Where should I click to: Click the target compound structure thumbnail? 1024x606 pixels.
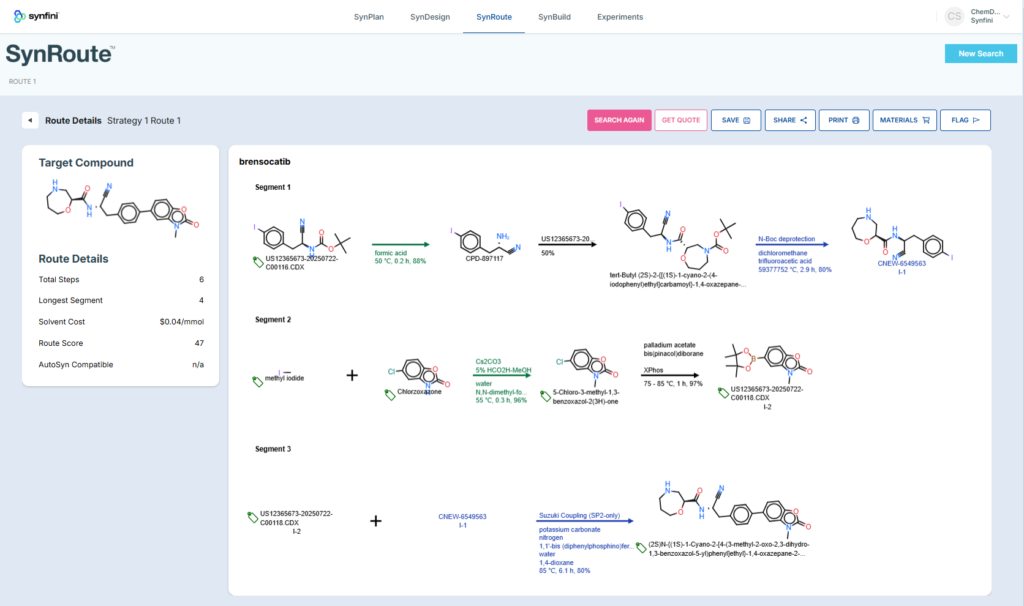tap(121, 209)
